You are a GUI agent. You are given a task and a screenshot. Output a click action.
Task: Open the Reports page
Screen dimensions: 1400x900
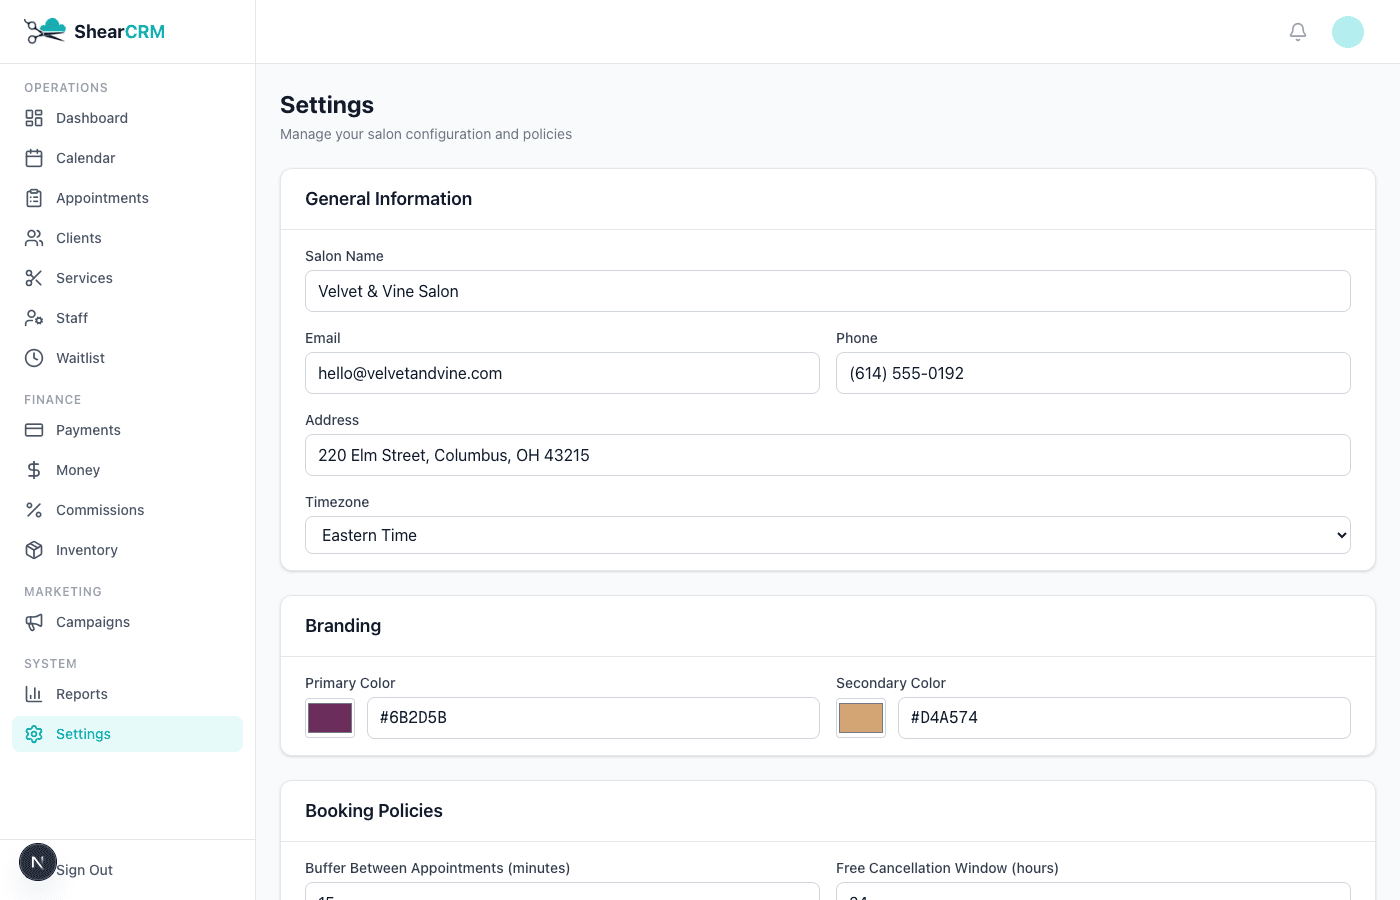[x=127, y=694]
